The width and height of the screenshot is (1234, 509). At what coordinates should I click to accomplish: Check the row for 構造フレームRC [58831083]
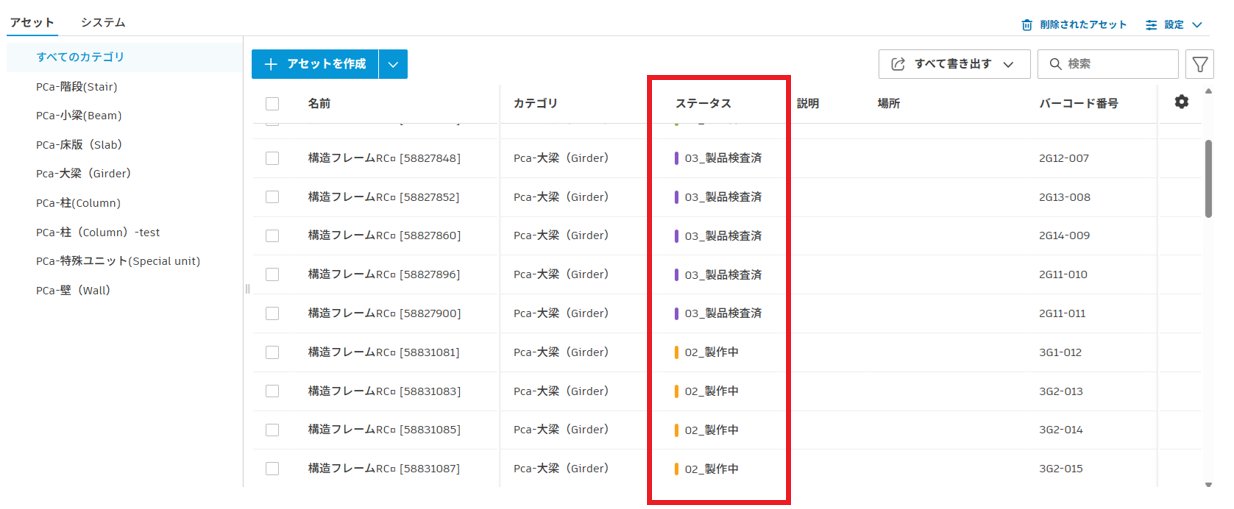click(272, 391)
